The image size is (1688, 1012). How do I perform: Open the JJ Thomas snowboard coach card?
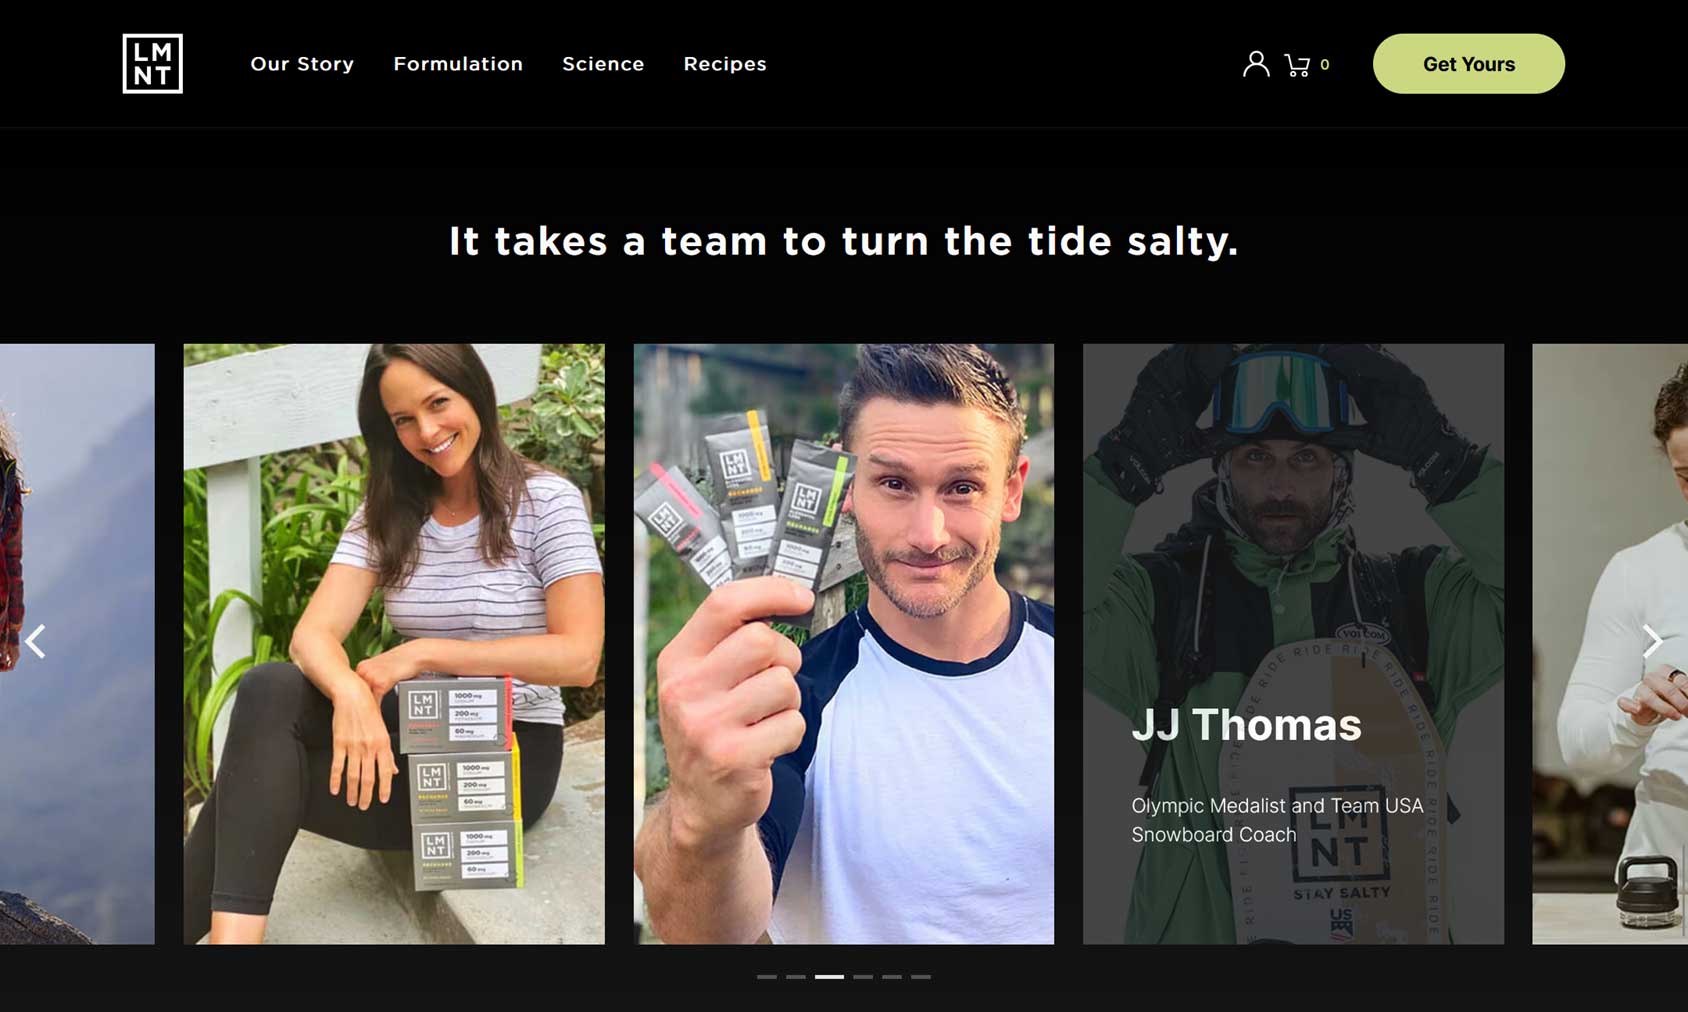click(1293, 644)
